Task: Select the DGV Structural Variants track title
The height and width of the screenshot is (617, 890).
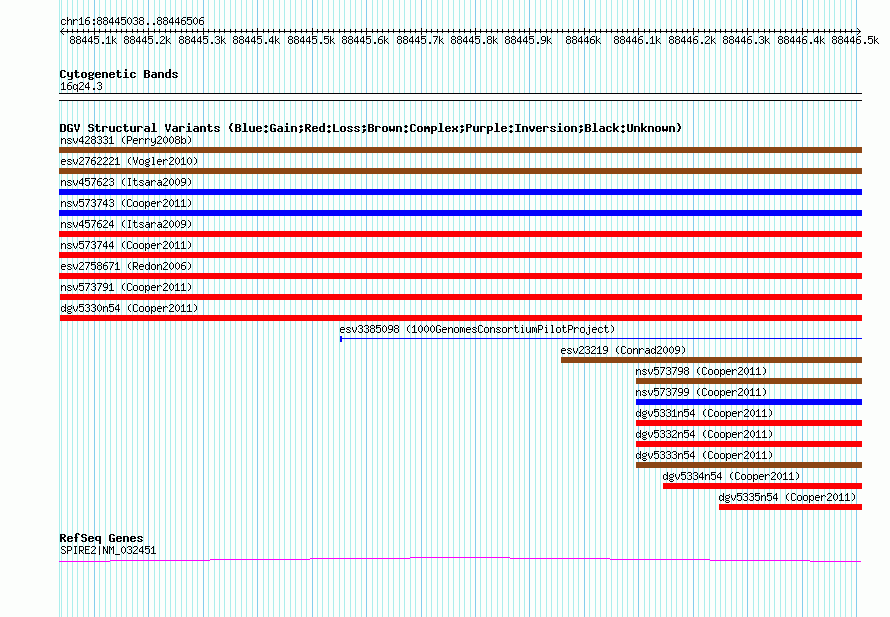Action: [x=370, y=128]
